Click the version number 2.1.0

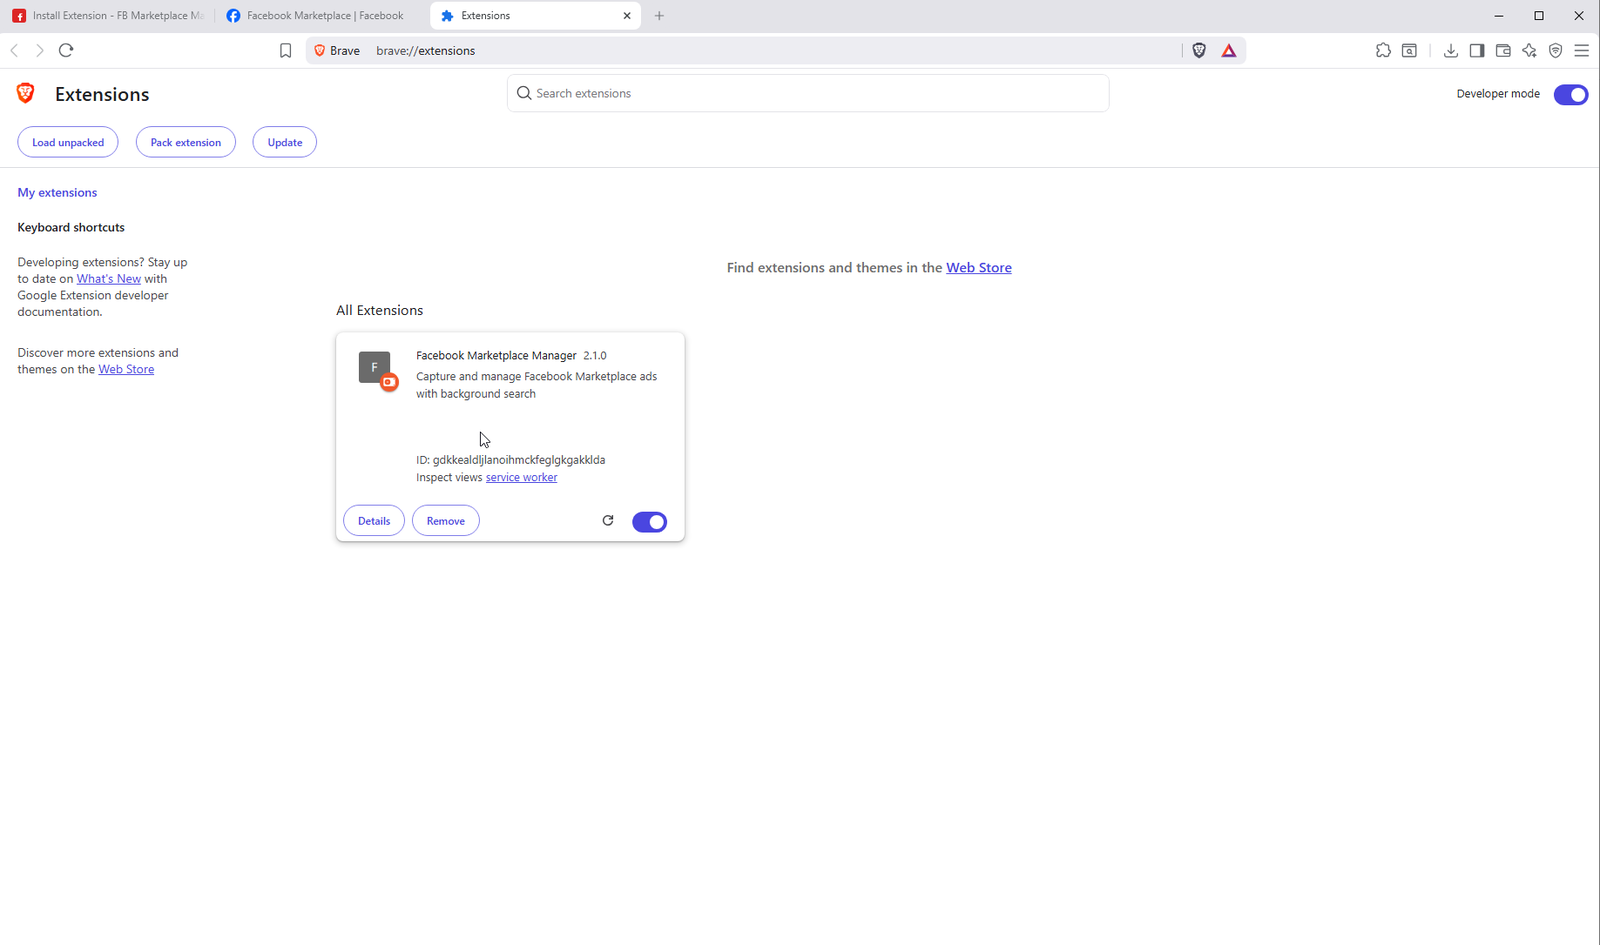pos(595,355)
